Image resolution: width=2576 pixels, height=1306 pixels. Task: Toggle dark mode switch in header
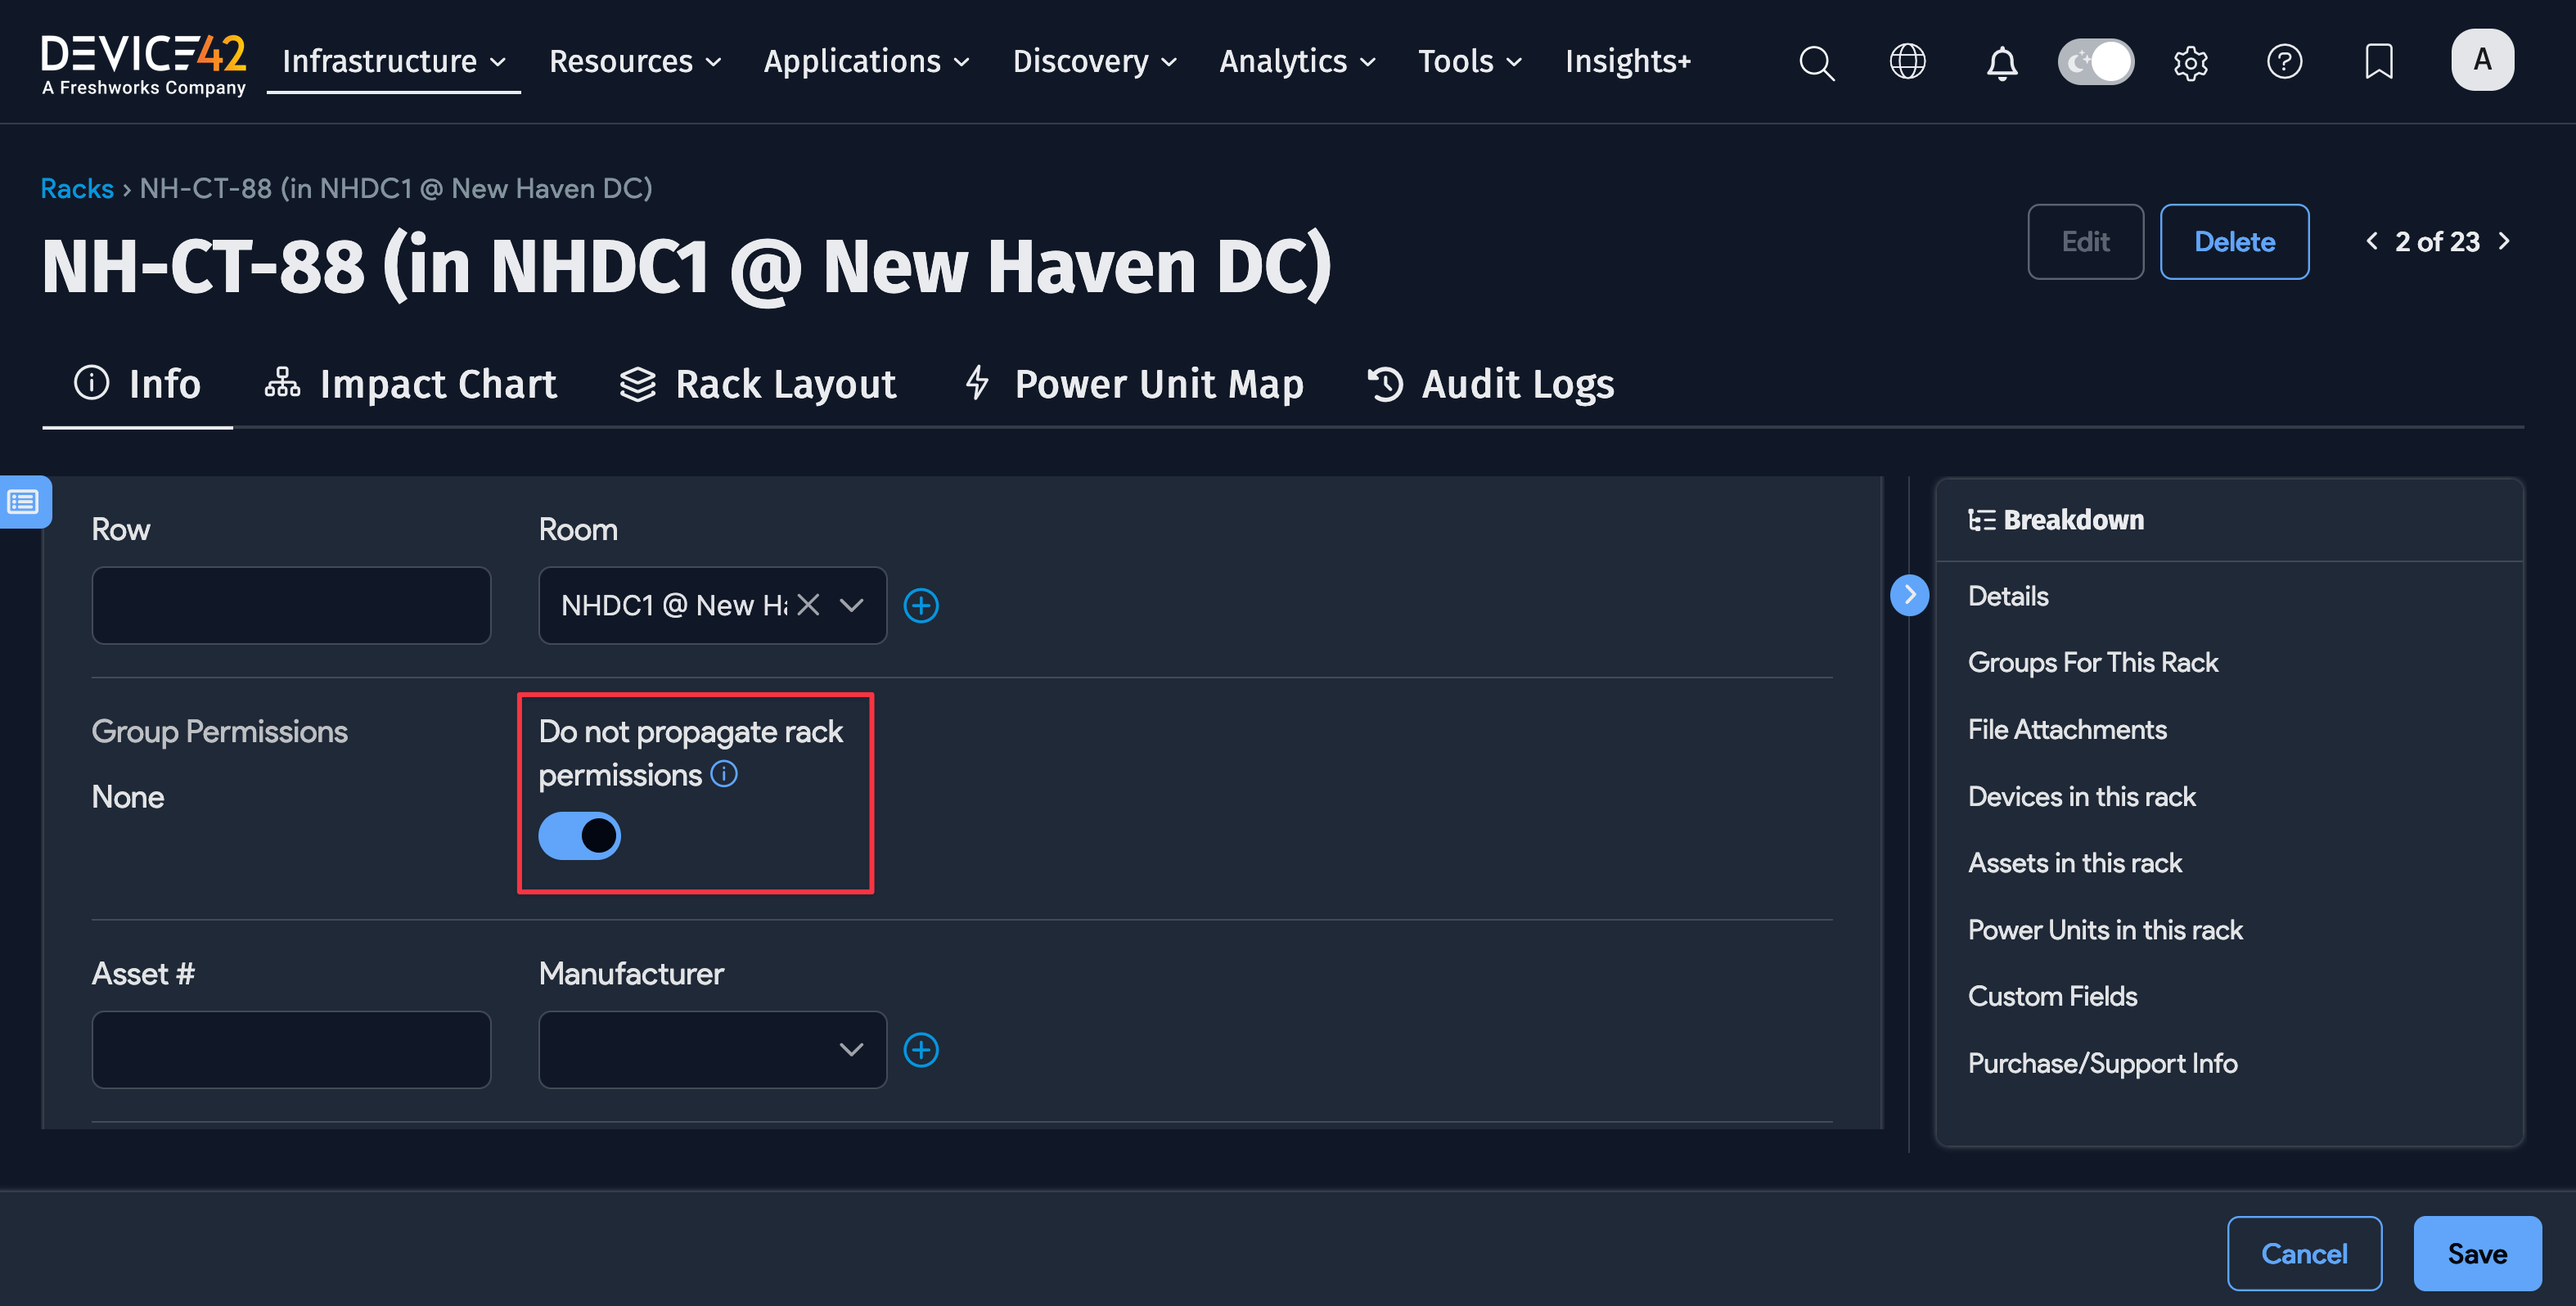(2096, 62)
